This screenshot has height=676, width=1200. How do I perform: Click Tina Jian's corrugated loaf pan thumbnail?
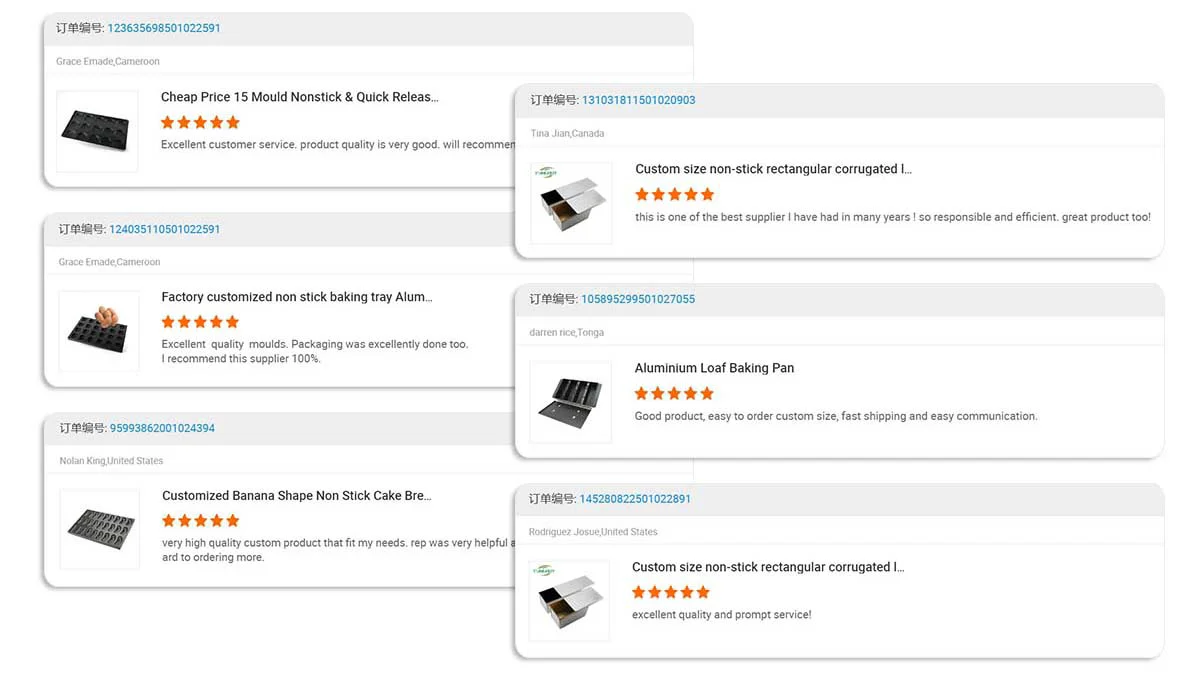point(571,203)
